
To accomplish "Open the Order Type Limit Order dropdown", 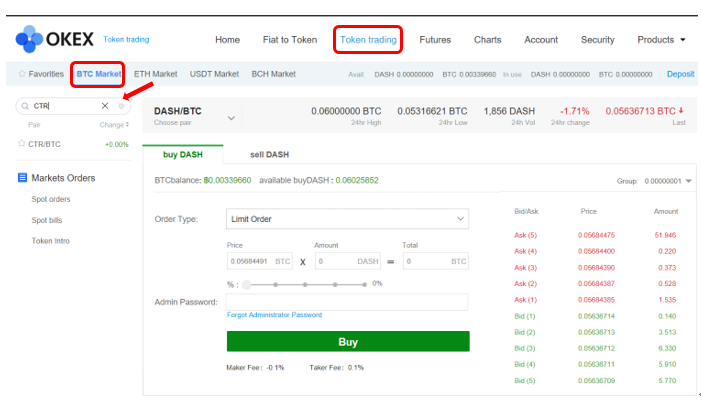I will [x=347, y=219].
